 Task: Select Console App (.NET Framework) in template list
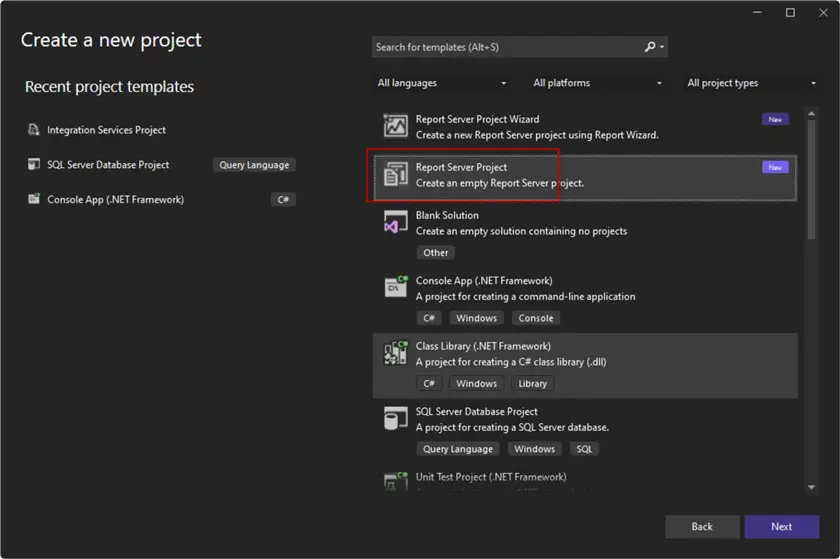pyautogui.click(x=585, y=300)
